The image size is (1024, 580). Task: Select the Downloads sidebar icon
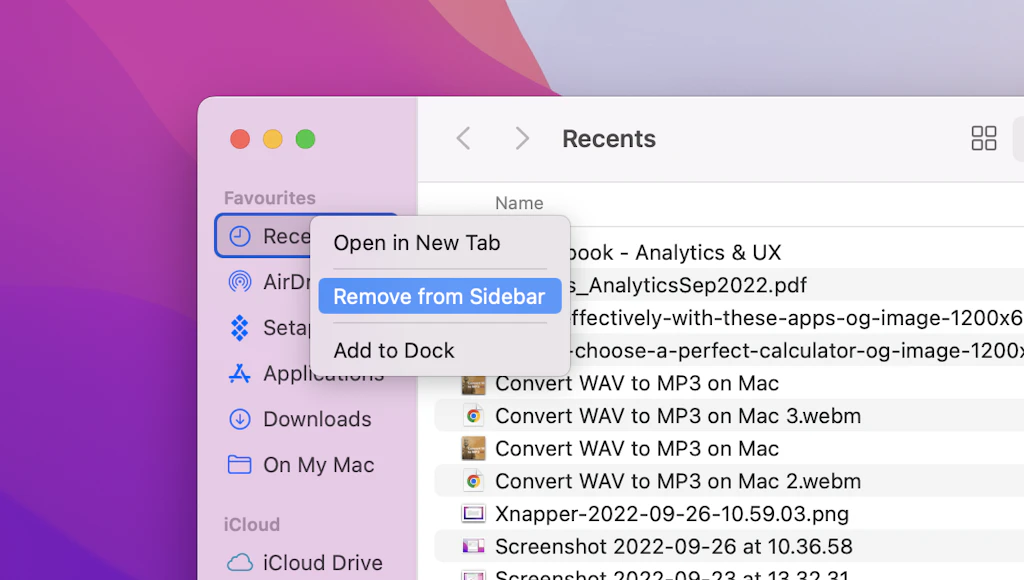(x=240, y=419)
